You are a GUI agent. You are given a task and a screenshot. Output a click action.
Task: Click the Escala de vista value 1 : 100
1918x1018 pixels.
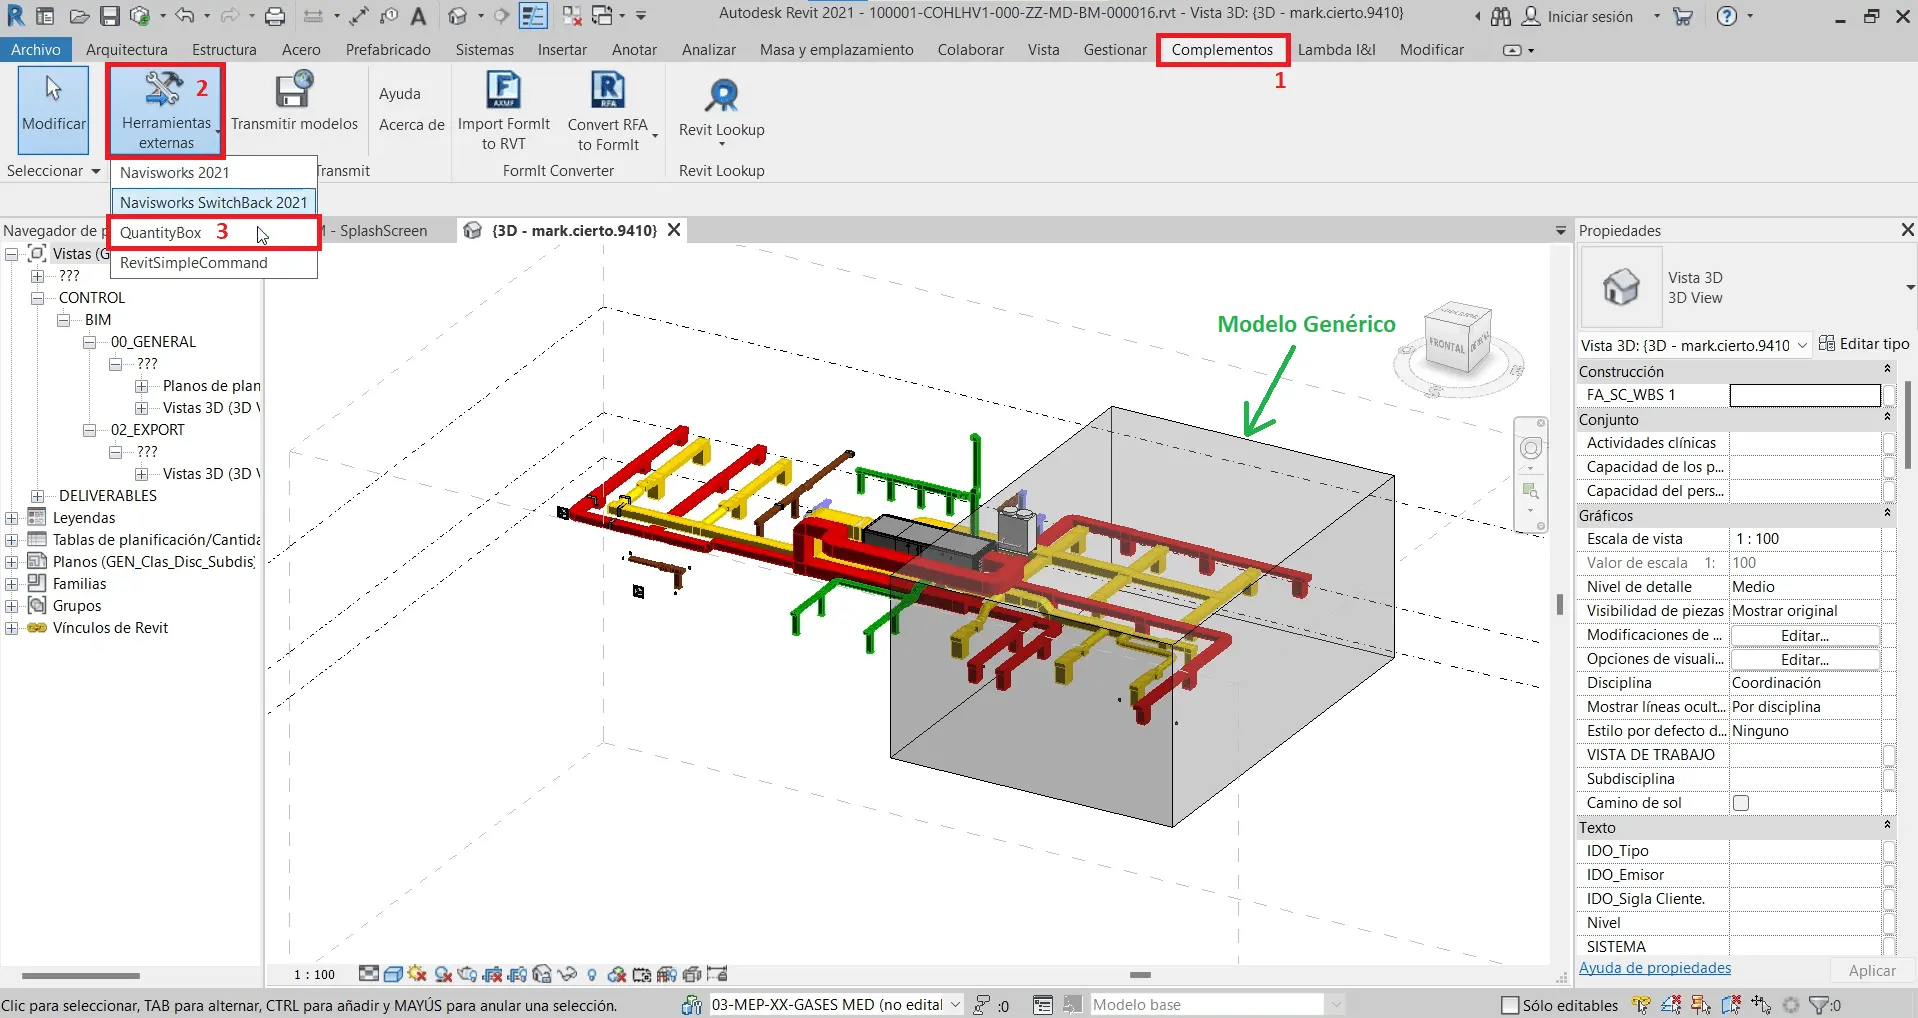(1805, 539)
